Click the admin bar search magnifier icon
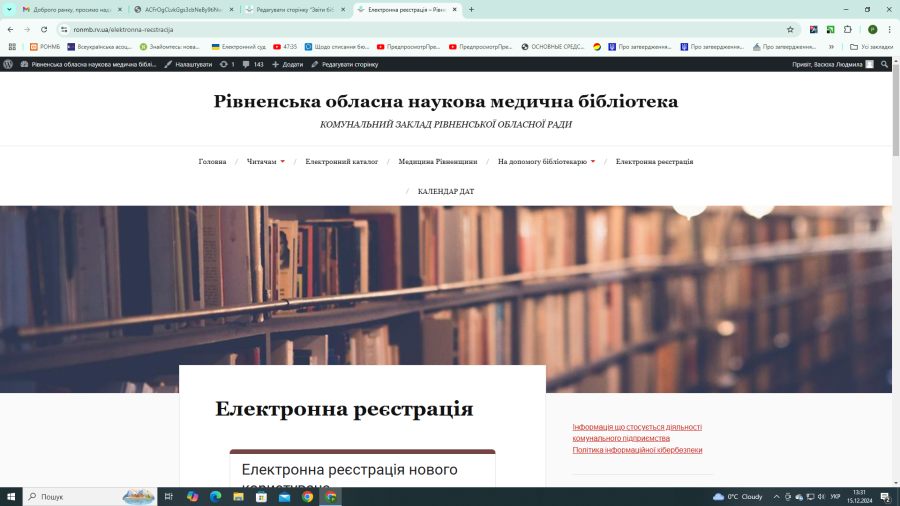The image size is (900, 506). [x=885, y=64]
